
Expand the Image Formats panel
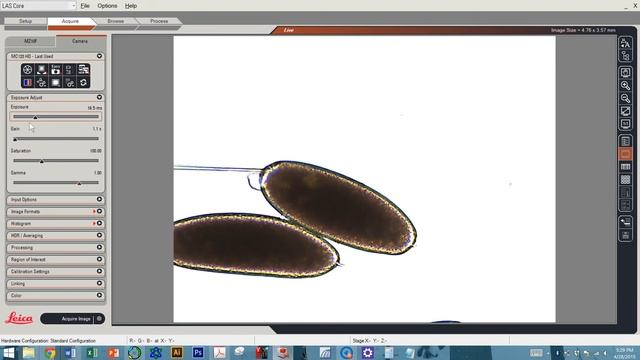[99, 211]
